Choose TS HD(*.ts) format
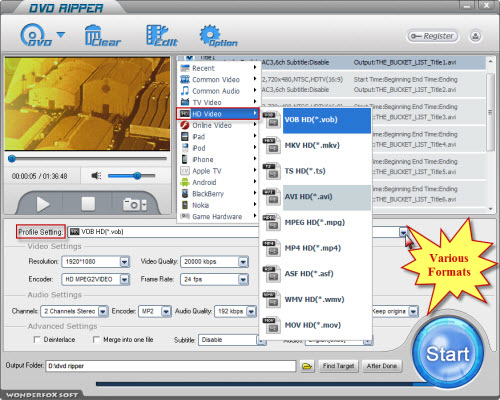Viewport: 500px width, 400px height. [x=317, y=171]
